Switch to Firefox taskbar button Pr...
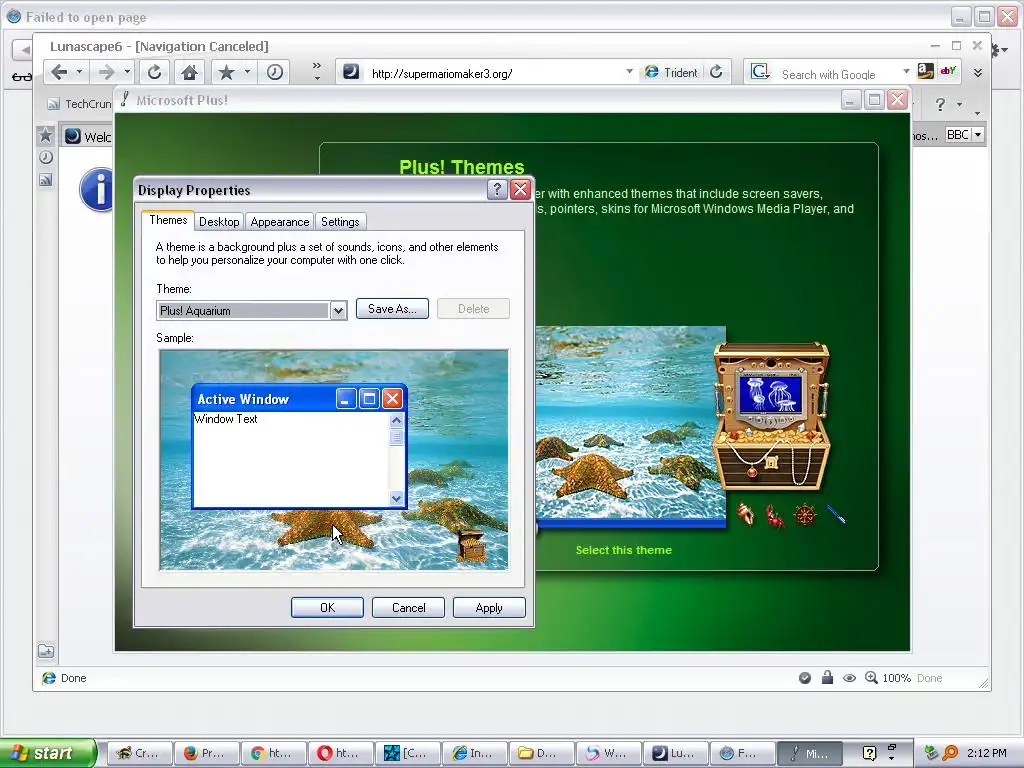Viewport: 1024px width, 768px height. pos(206,753)
